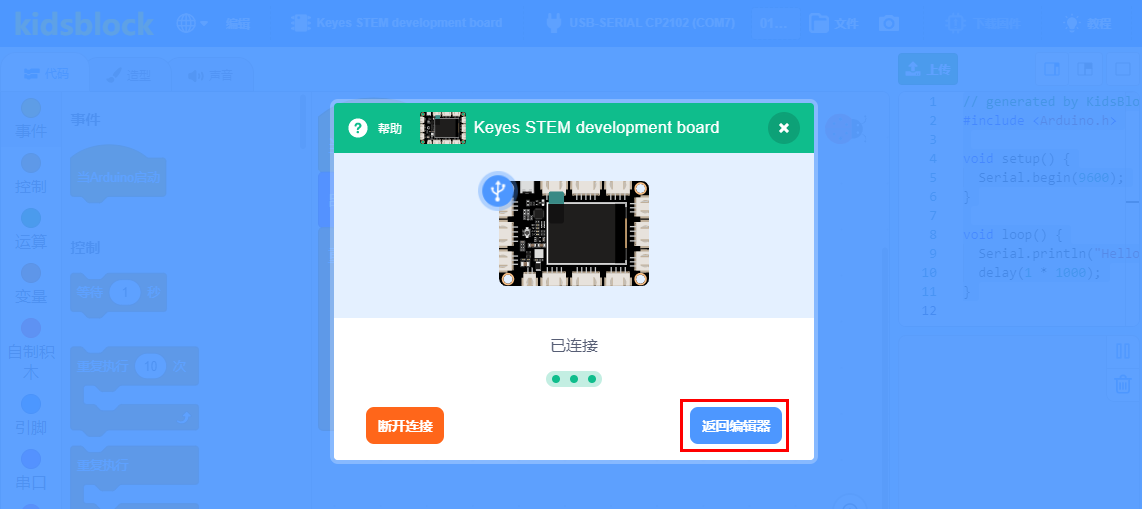Viewport: 1142px width, 509px height.
Task: Click the green connected progress dots
Action: click(x=574, y=379)
